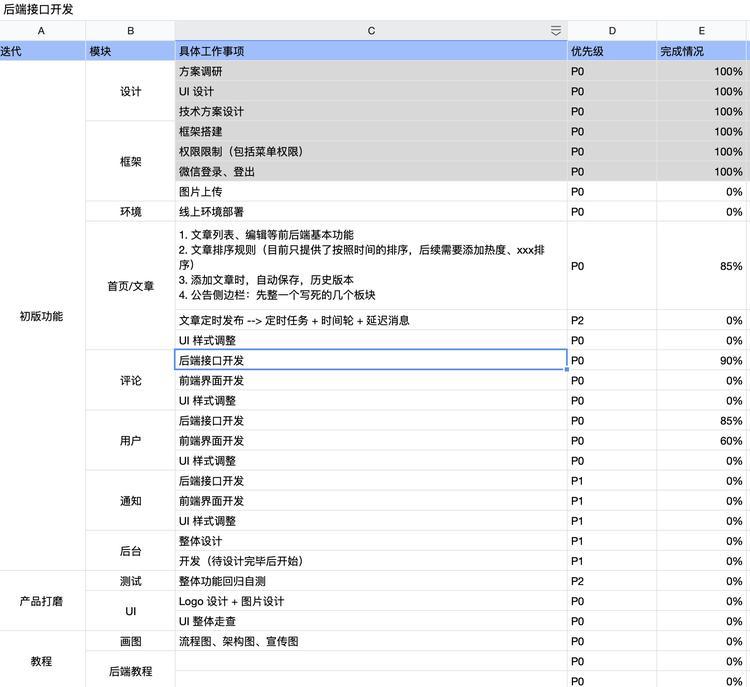Select the 产品打磨 iteration cell
750x687 pixels.
click(42, 601)
